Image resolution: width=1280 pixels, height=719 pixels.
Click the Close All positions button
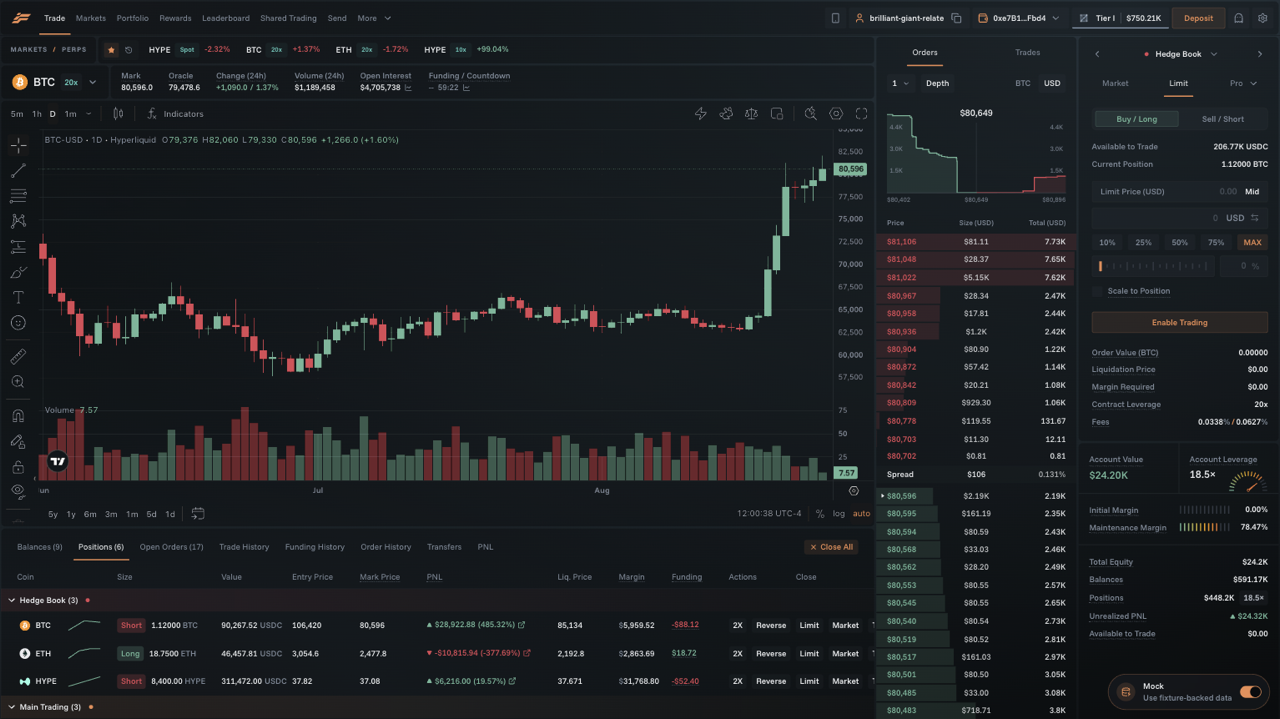(831, 547)
